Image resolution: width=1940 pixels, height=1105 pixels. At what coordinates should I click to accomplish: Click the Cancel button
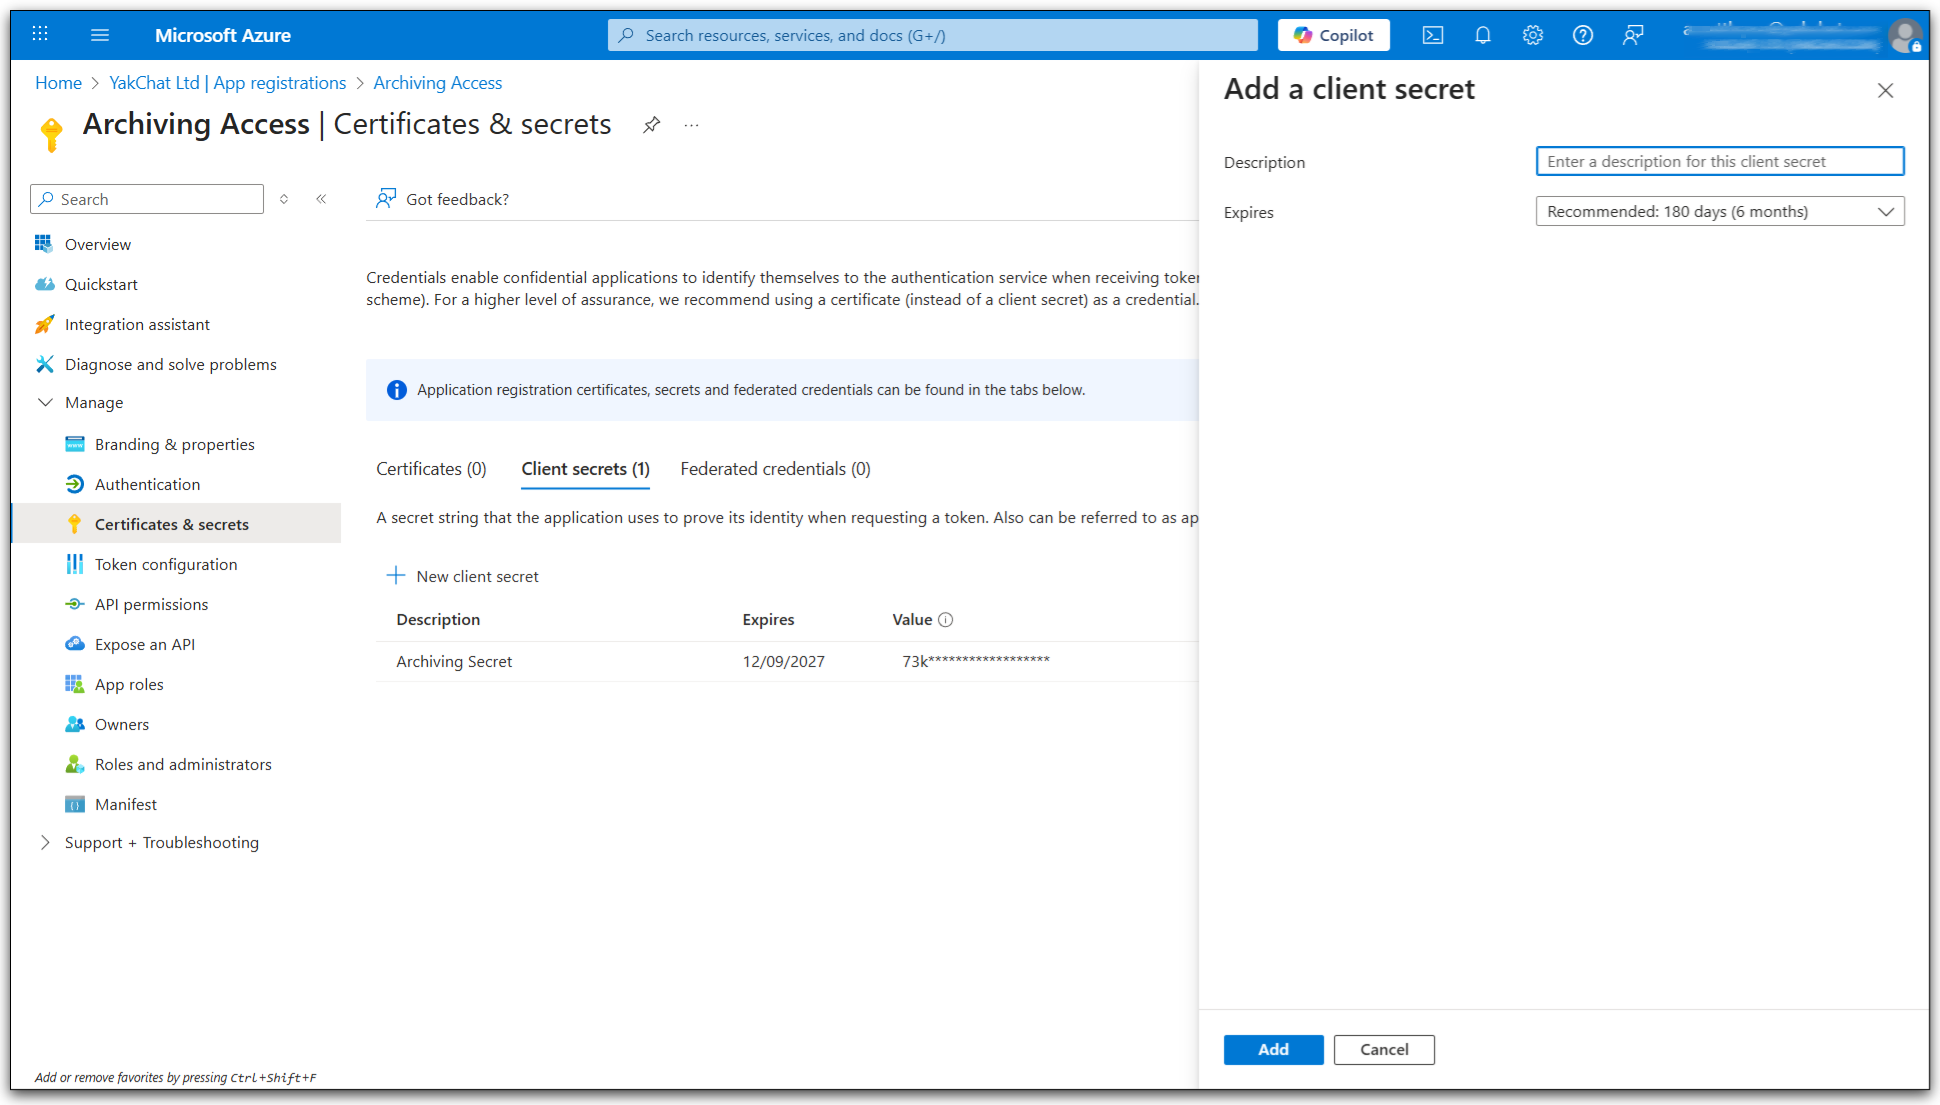point(1383,1049)
